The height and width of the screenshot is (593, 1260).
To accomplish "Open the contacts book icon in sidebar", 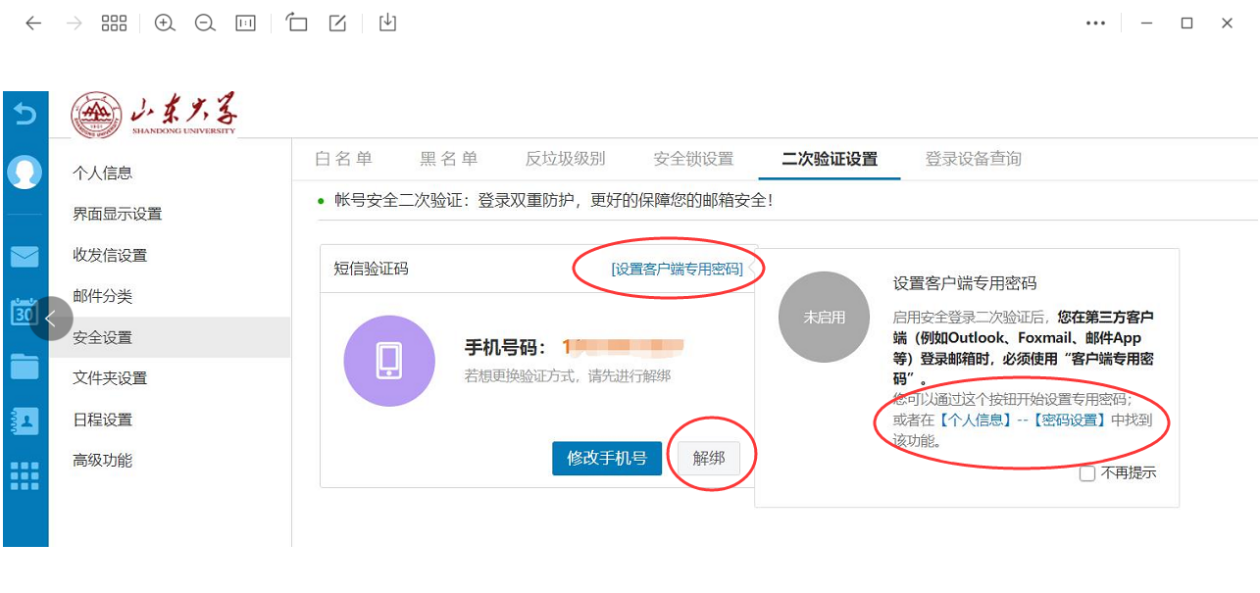I will coord(24,420).
